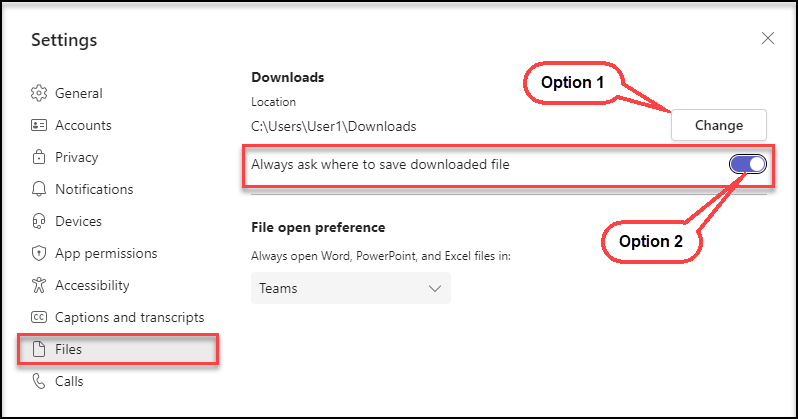Close the Settings dialog
This screenshot has width=798, height=419.
tap(768, 39)
